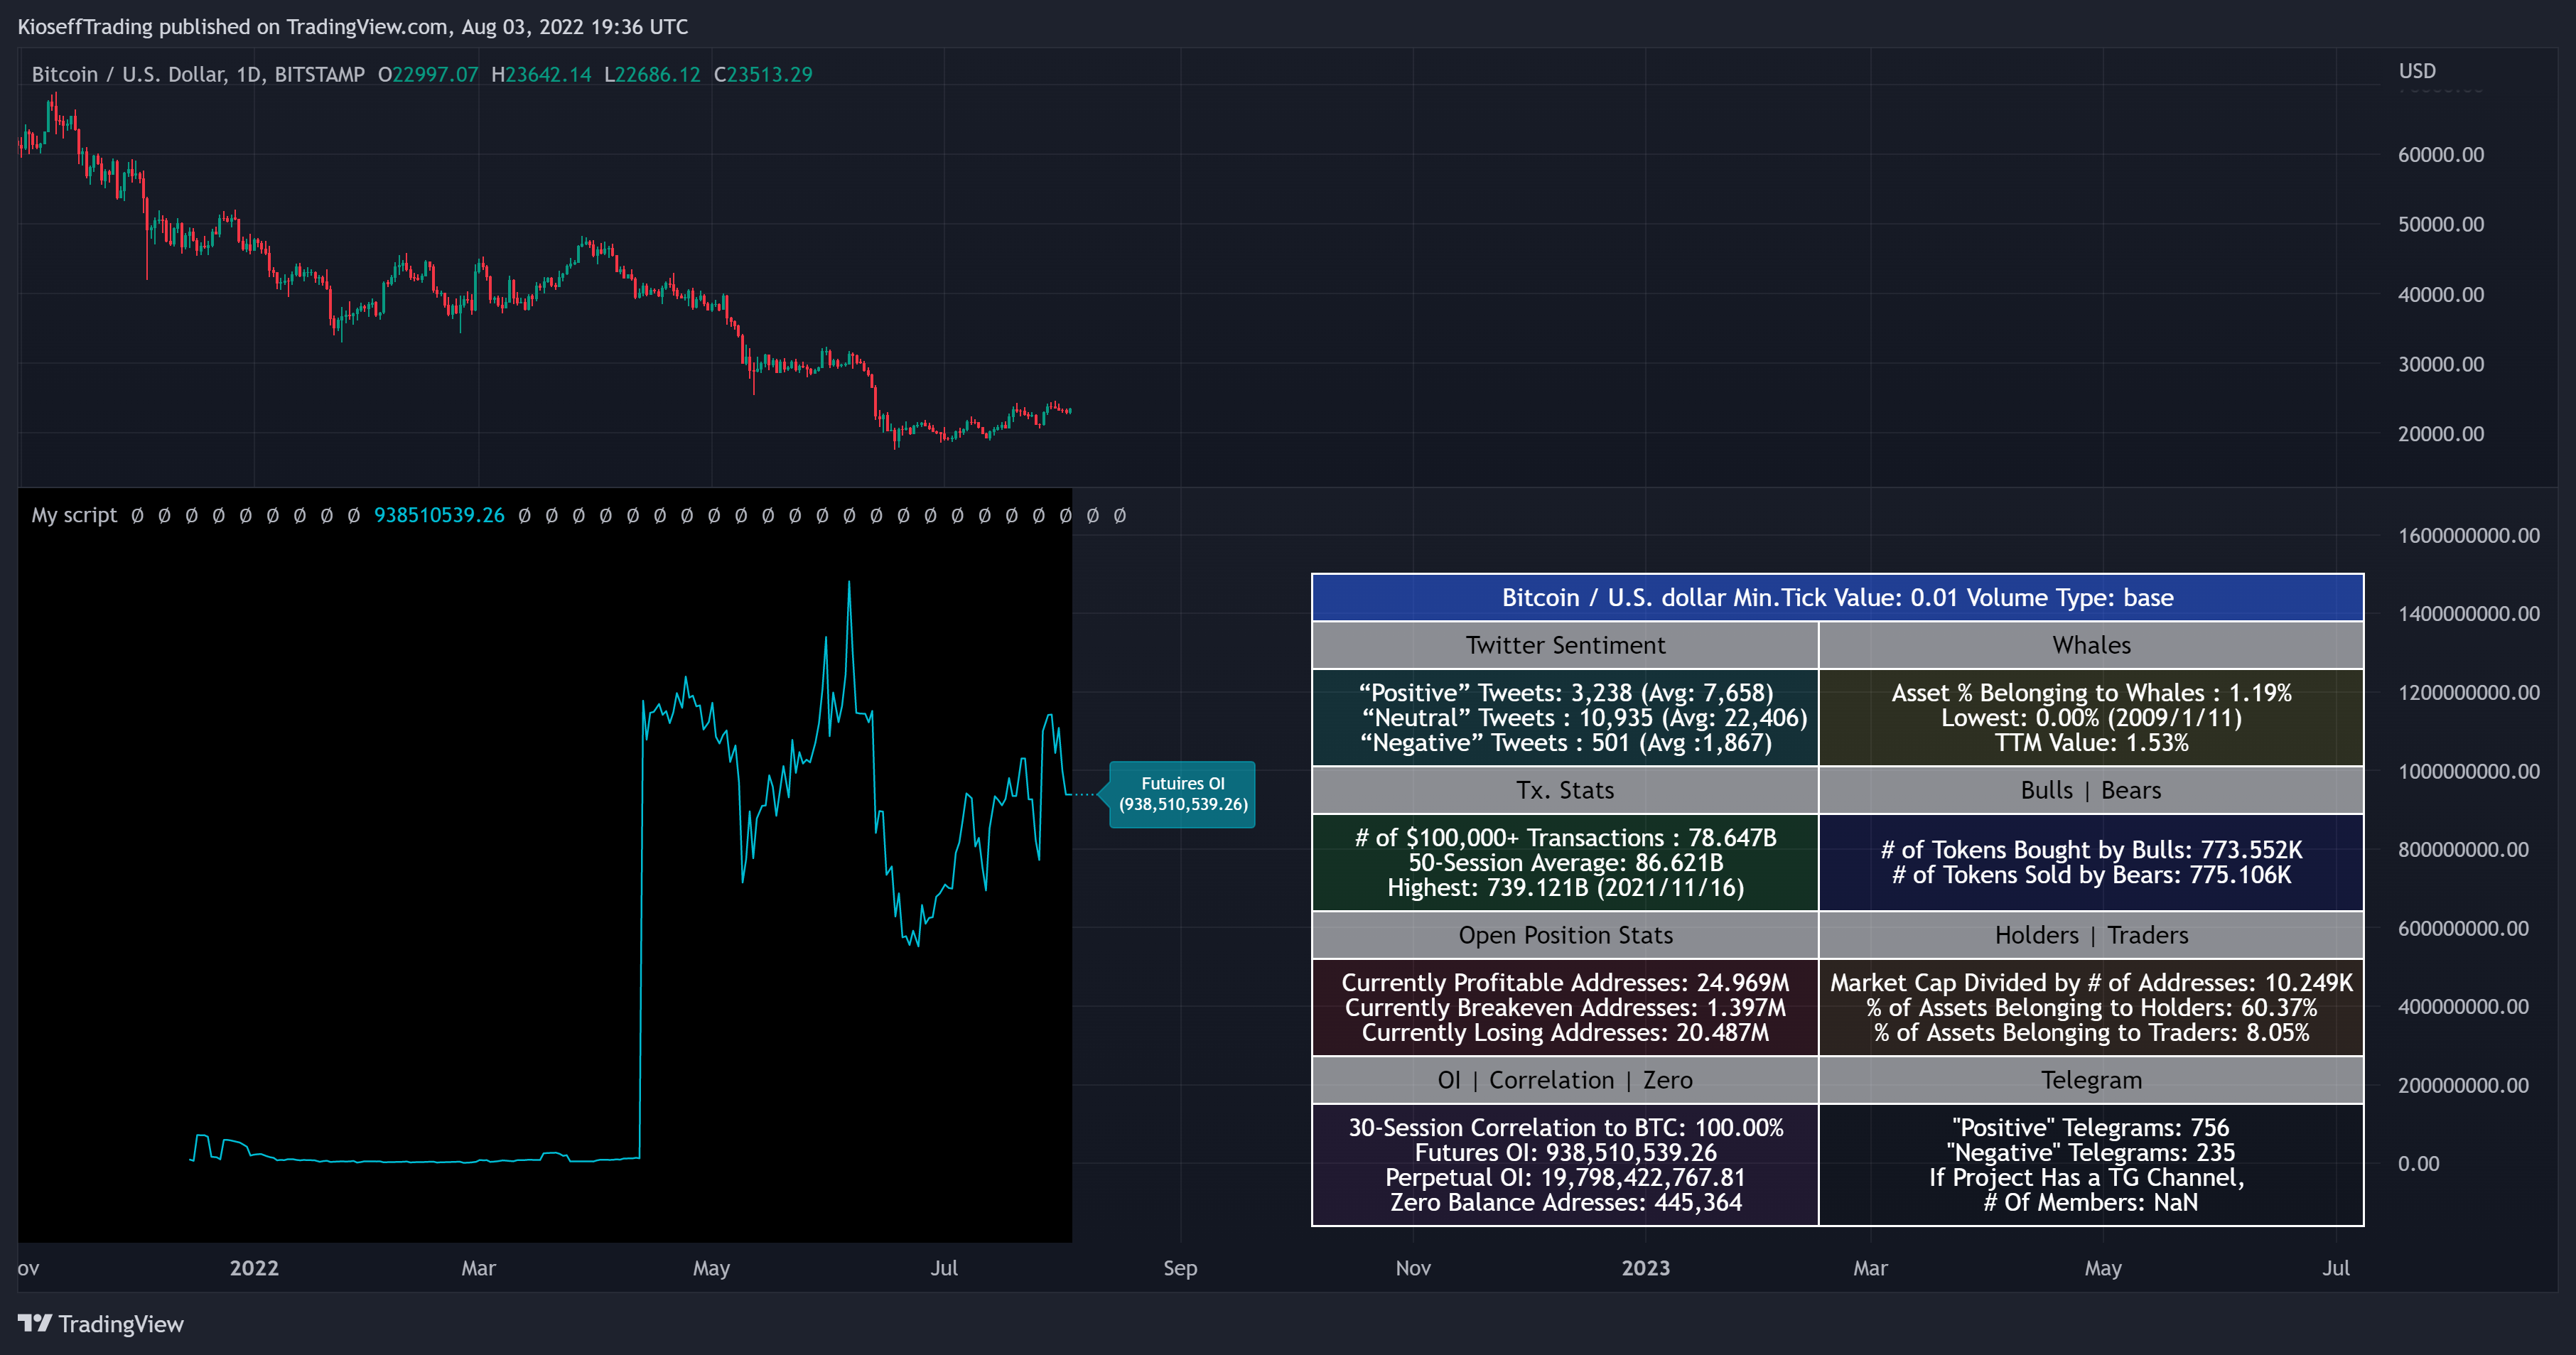2576x1355 pixels.
Task: Click the 1600000000.00 indicator axis label
Action: (x=2468, y=535)
